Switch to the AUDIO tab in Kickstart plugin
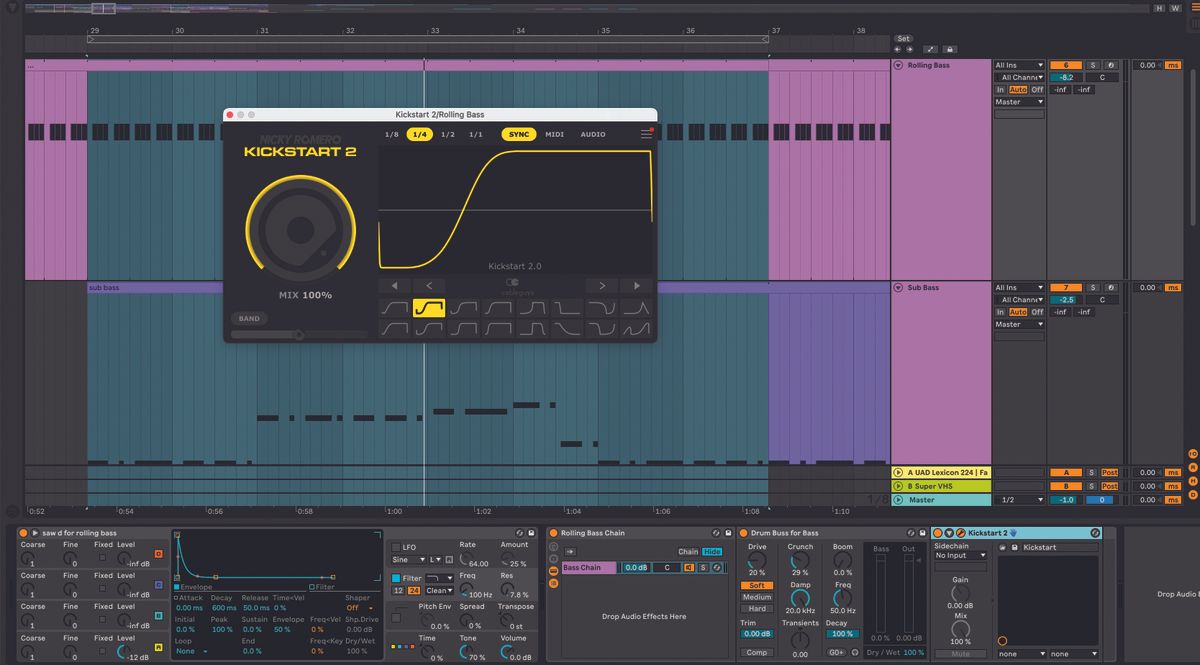Screen dimensions: 1200x665 pyautogui.click(x=594, y=134)
